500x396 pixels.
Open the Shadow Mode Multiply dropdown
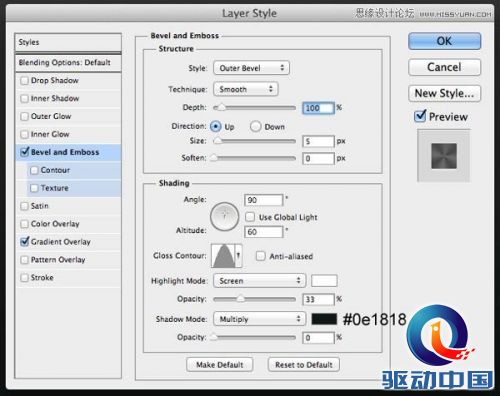pyautogui.click(x=259, y=319)
